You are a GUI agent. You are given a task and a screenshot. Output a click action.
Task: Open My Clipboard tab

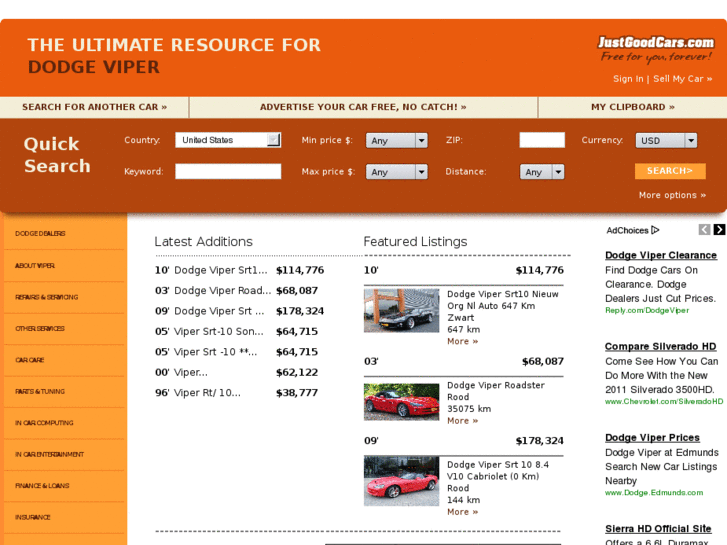pos(632,107)
